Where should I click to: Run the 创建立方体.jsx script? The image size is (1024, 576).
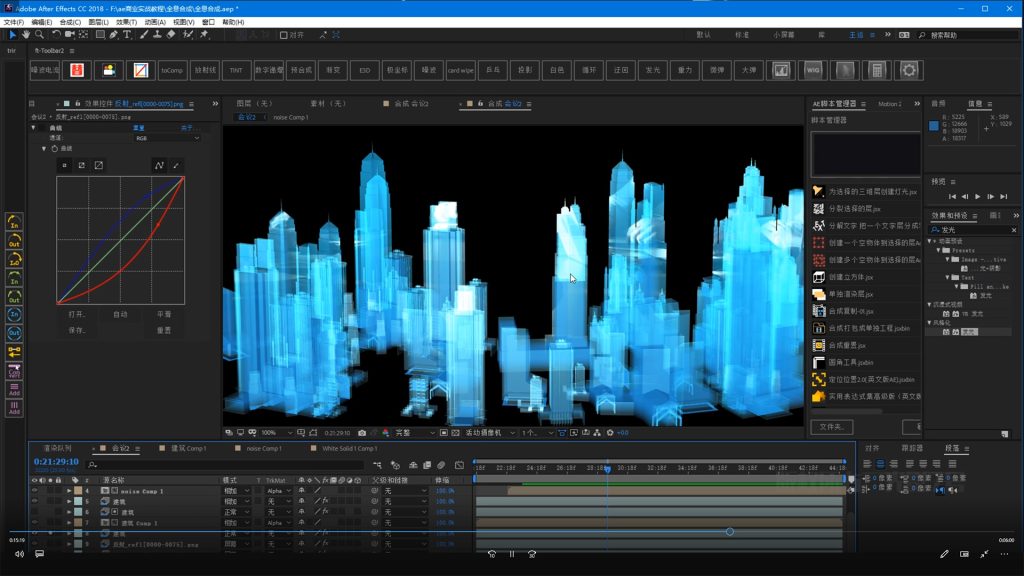[850, 277]
